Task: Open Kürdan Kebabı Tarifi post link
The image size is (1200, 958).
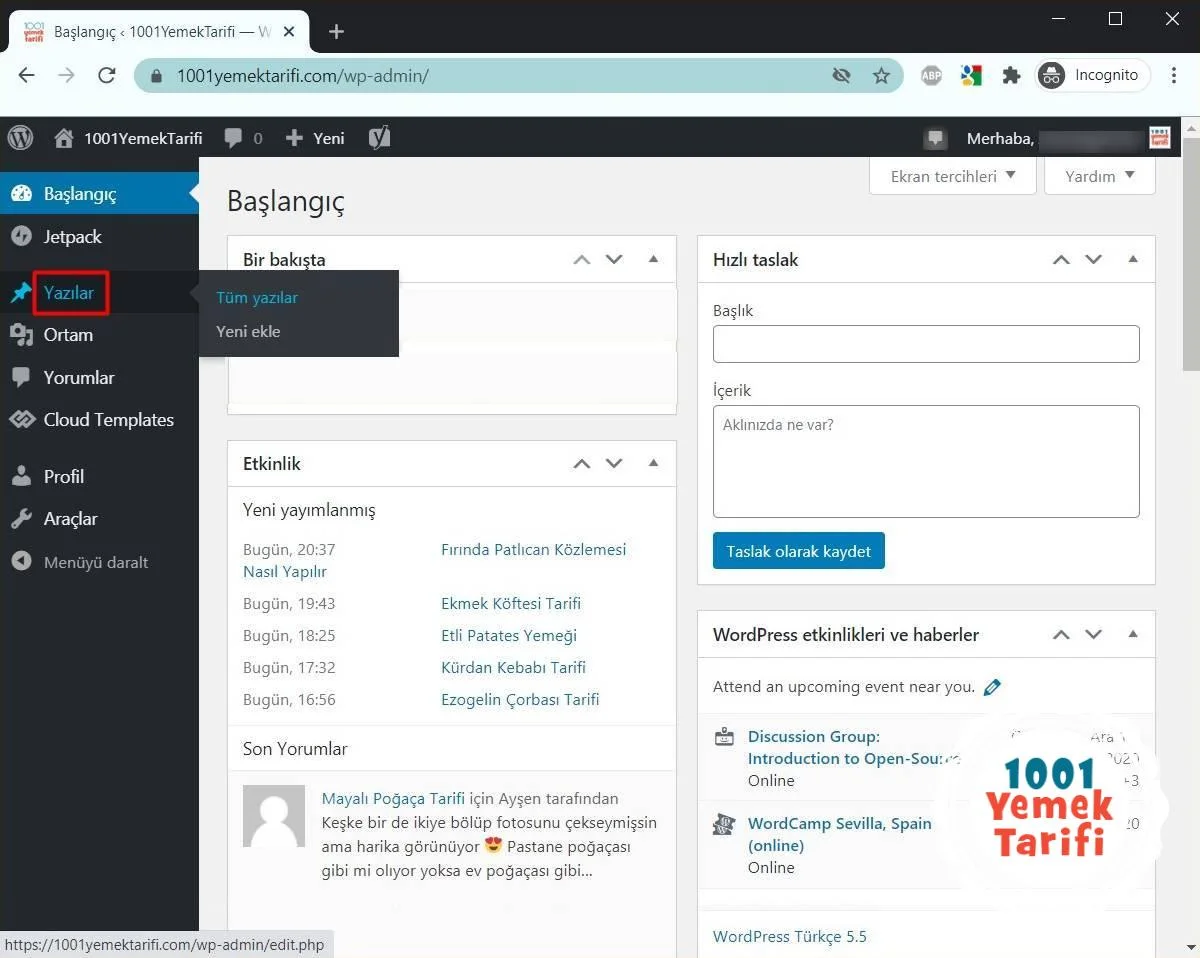Action: coord(513,668)
